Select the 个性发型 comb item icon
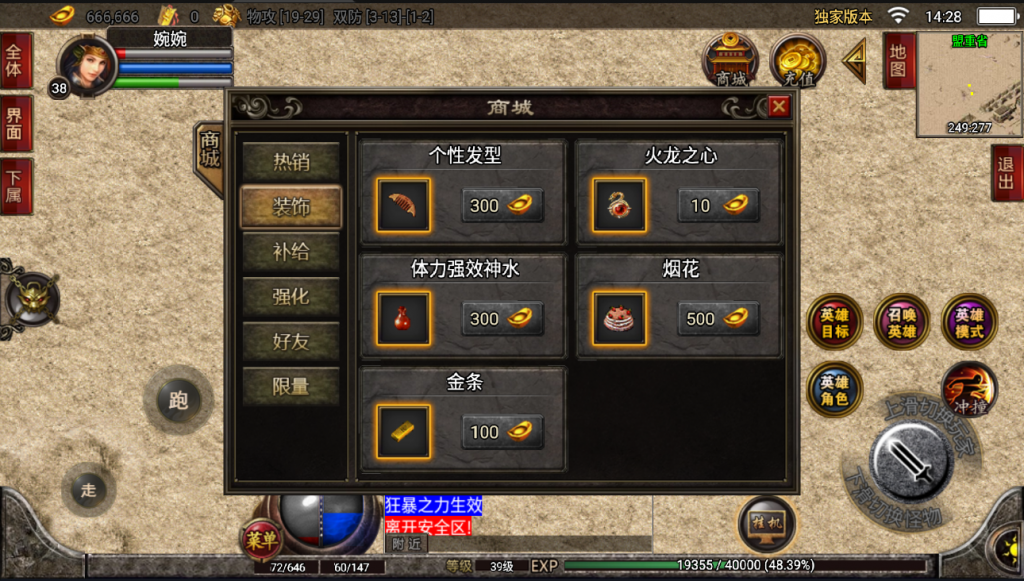Viewport: 1024px width, 581px height. (x=403, y=206)
